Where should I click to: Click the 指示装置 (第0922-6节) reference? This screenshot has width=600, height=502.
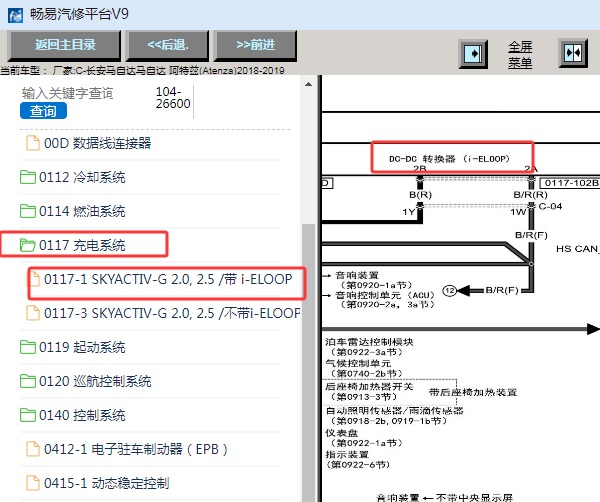(x=357, y=460)
